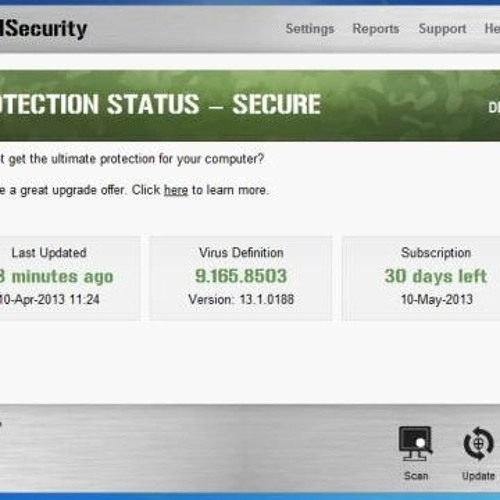Click the green 'minutes ago' text
Image resolution: width=500 pixels, height=500 pixels.
(x=57, y=276)
